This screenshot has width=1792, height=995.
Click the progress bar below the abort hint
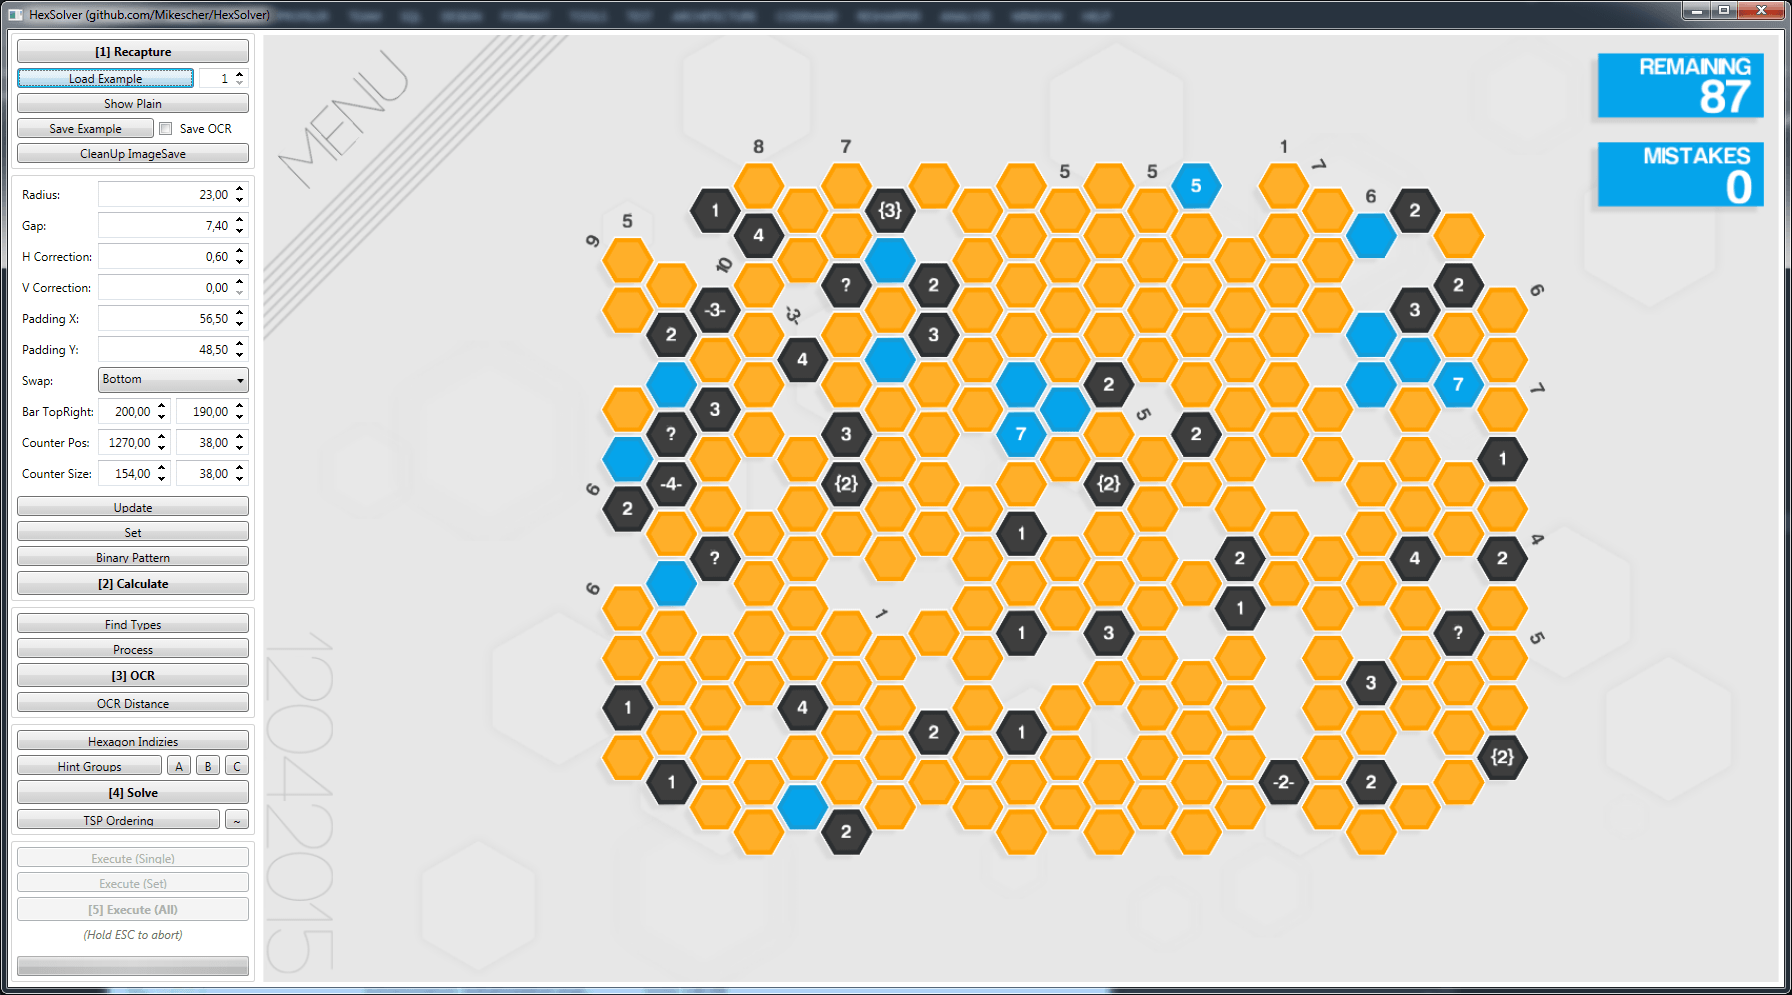click(x=133, y=965)
